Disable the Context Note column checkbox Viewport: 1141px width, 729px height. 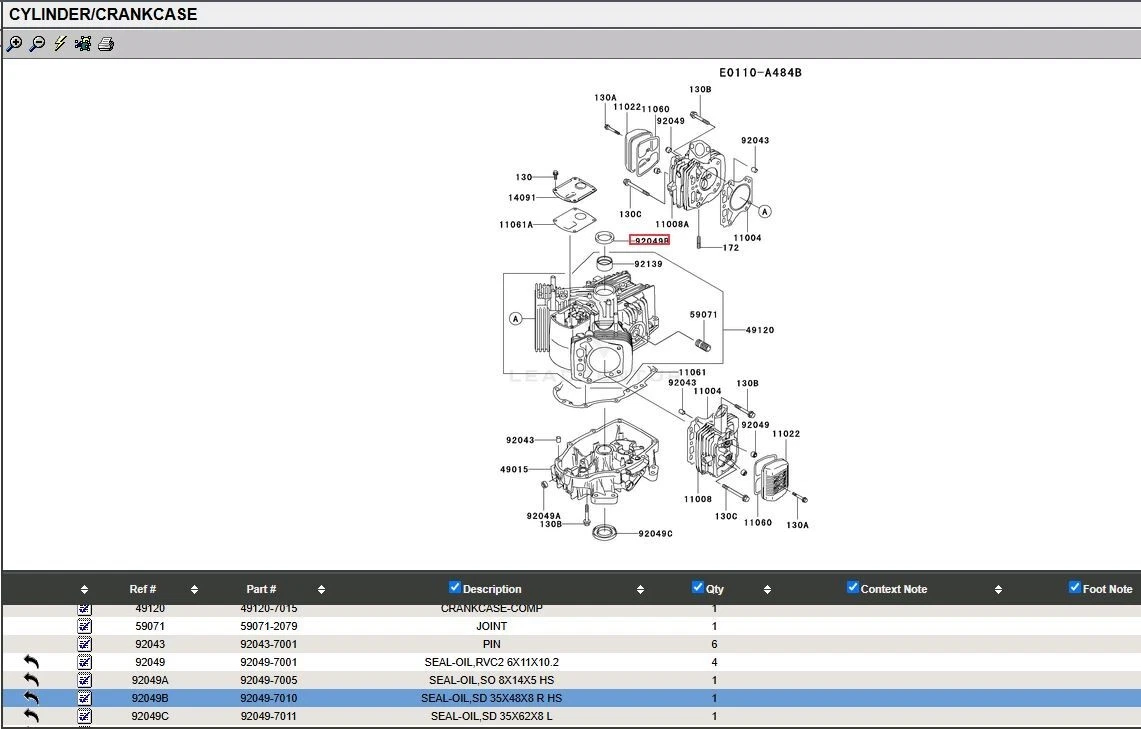(x=853, y=588)
